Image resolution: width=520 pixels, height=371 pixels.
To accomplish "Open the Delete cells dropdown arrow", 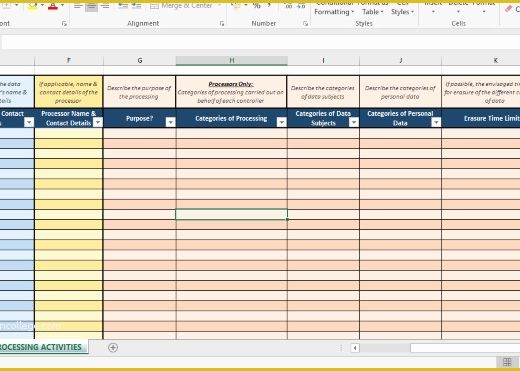I will (458, 12).
